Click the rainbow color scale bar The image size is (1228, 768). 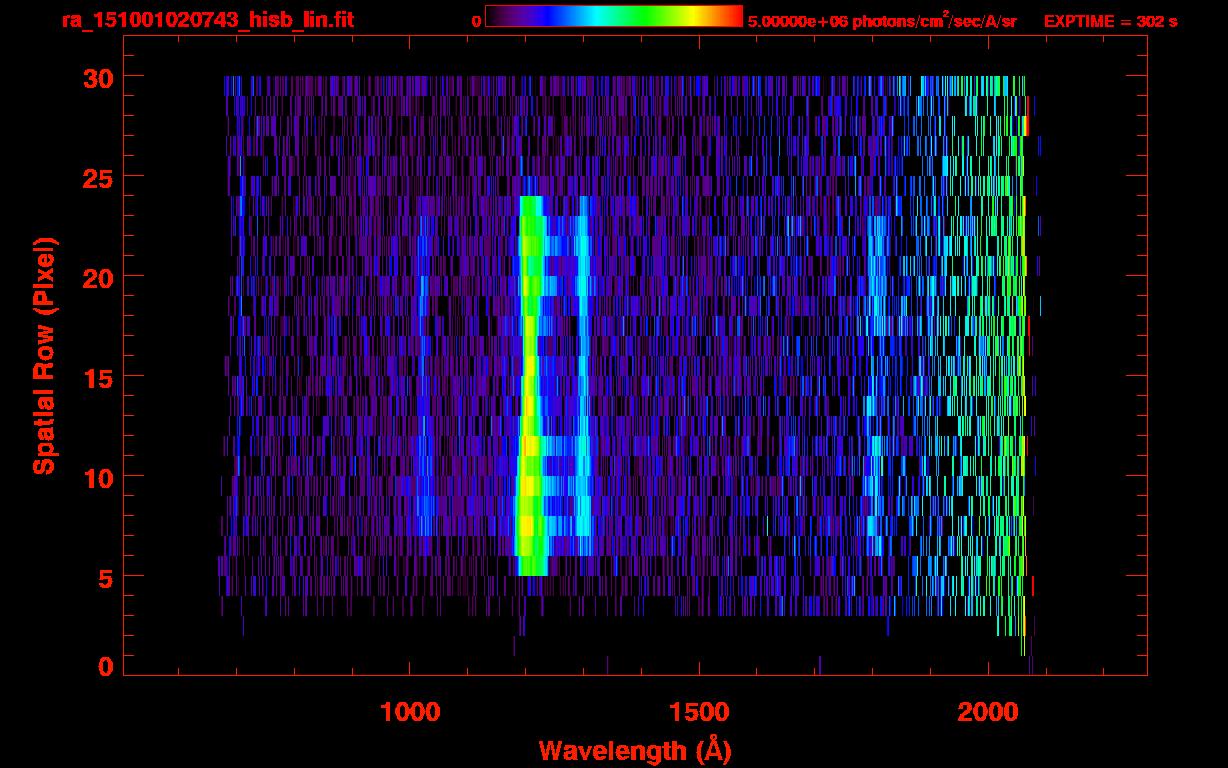tap(613, 17)
